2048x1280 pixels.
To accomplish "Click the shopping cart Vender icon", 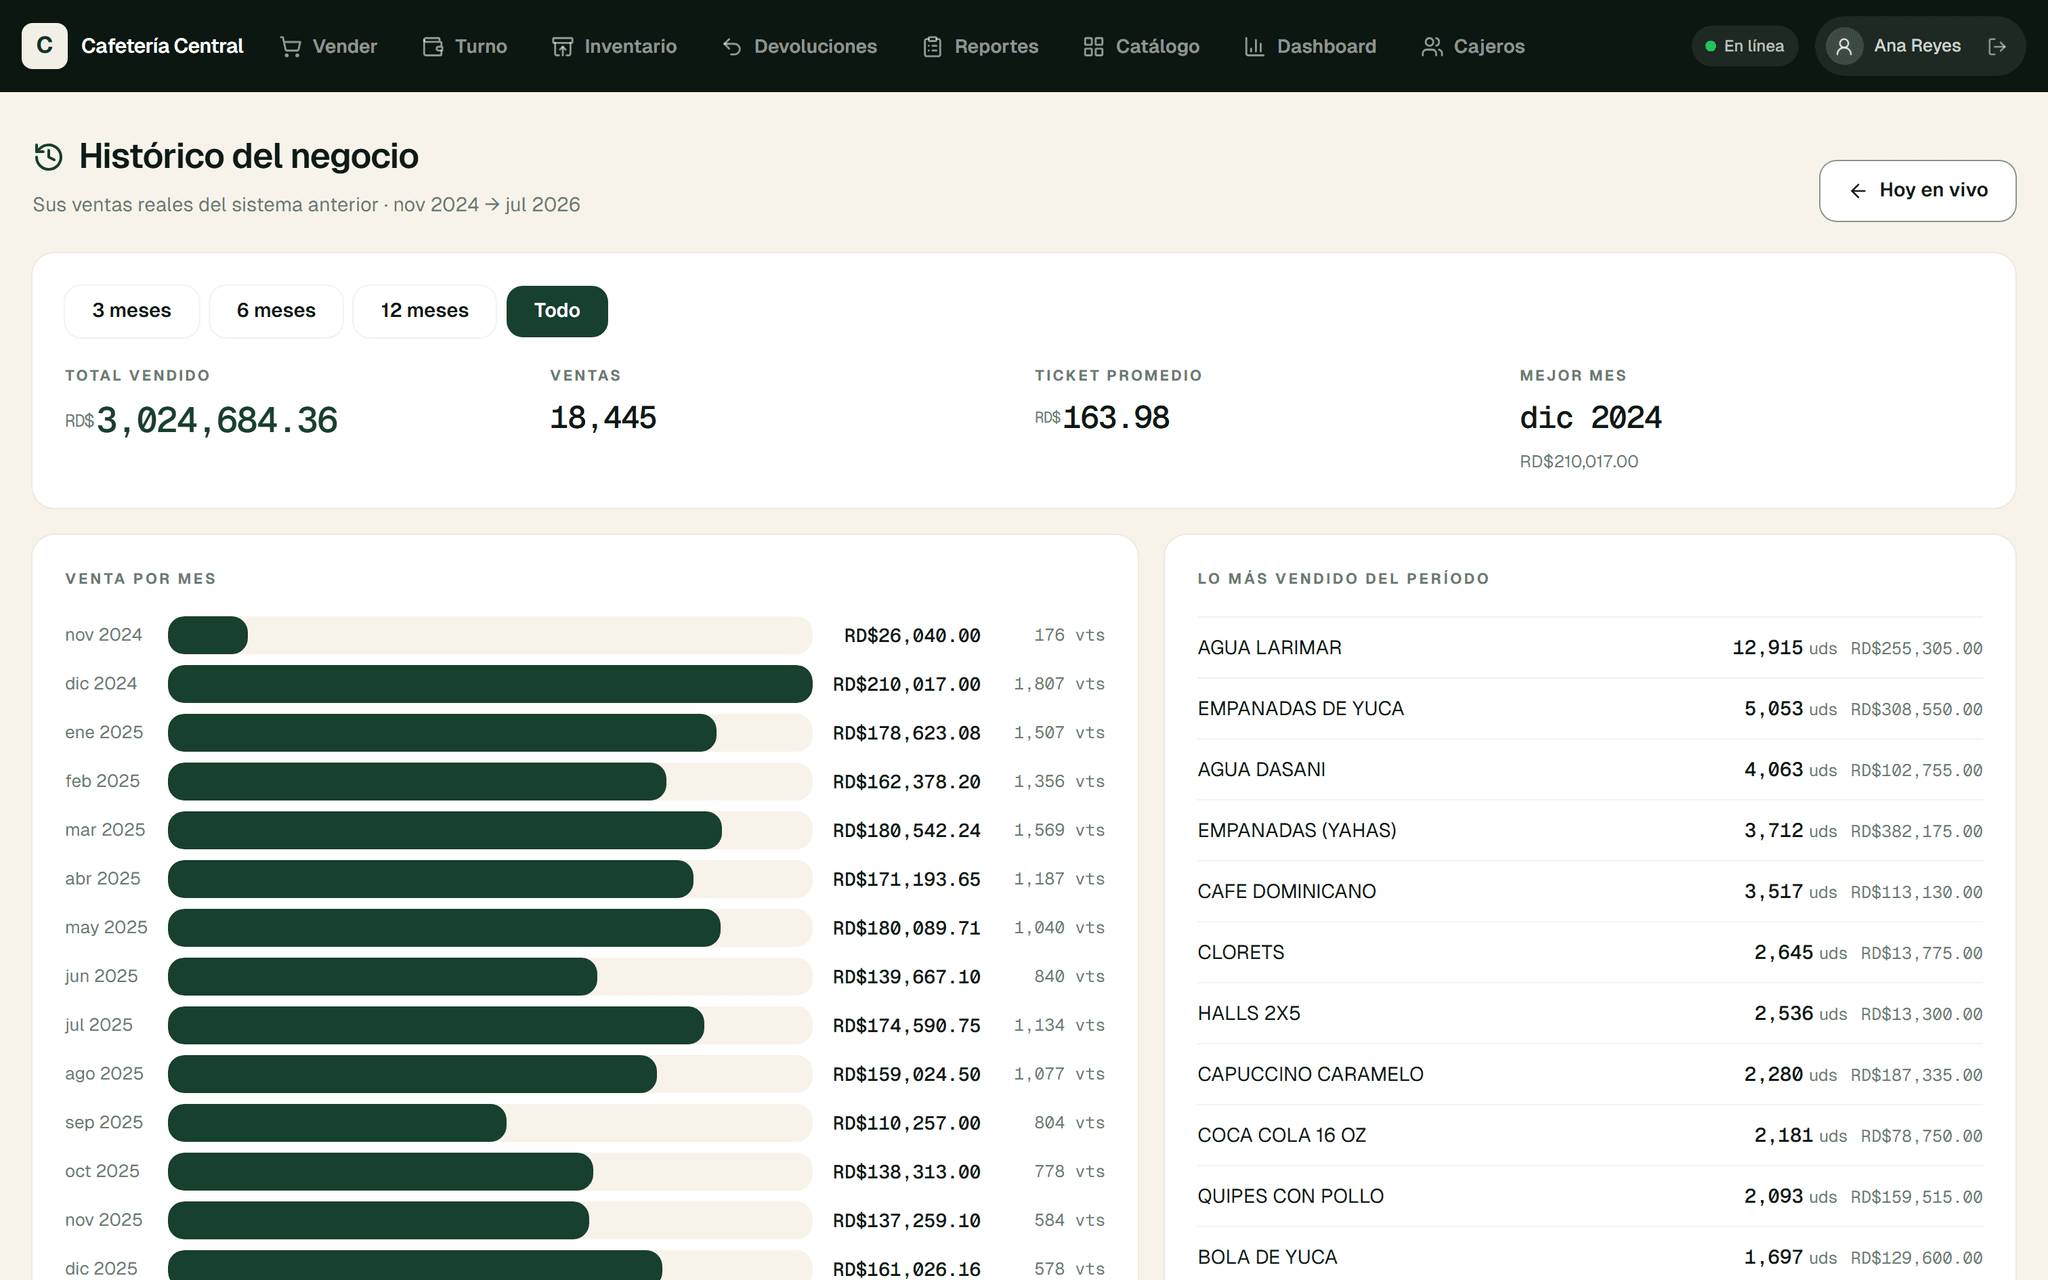I will [290, 47].
